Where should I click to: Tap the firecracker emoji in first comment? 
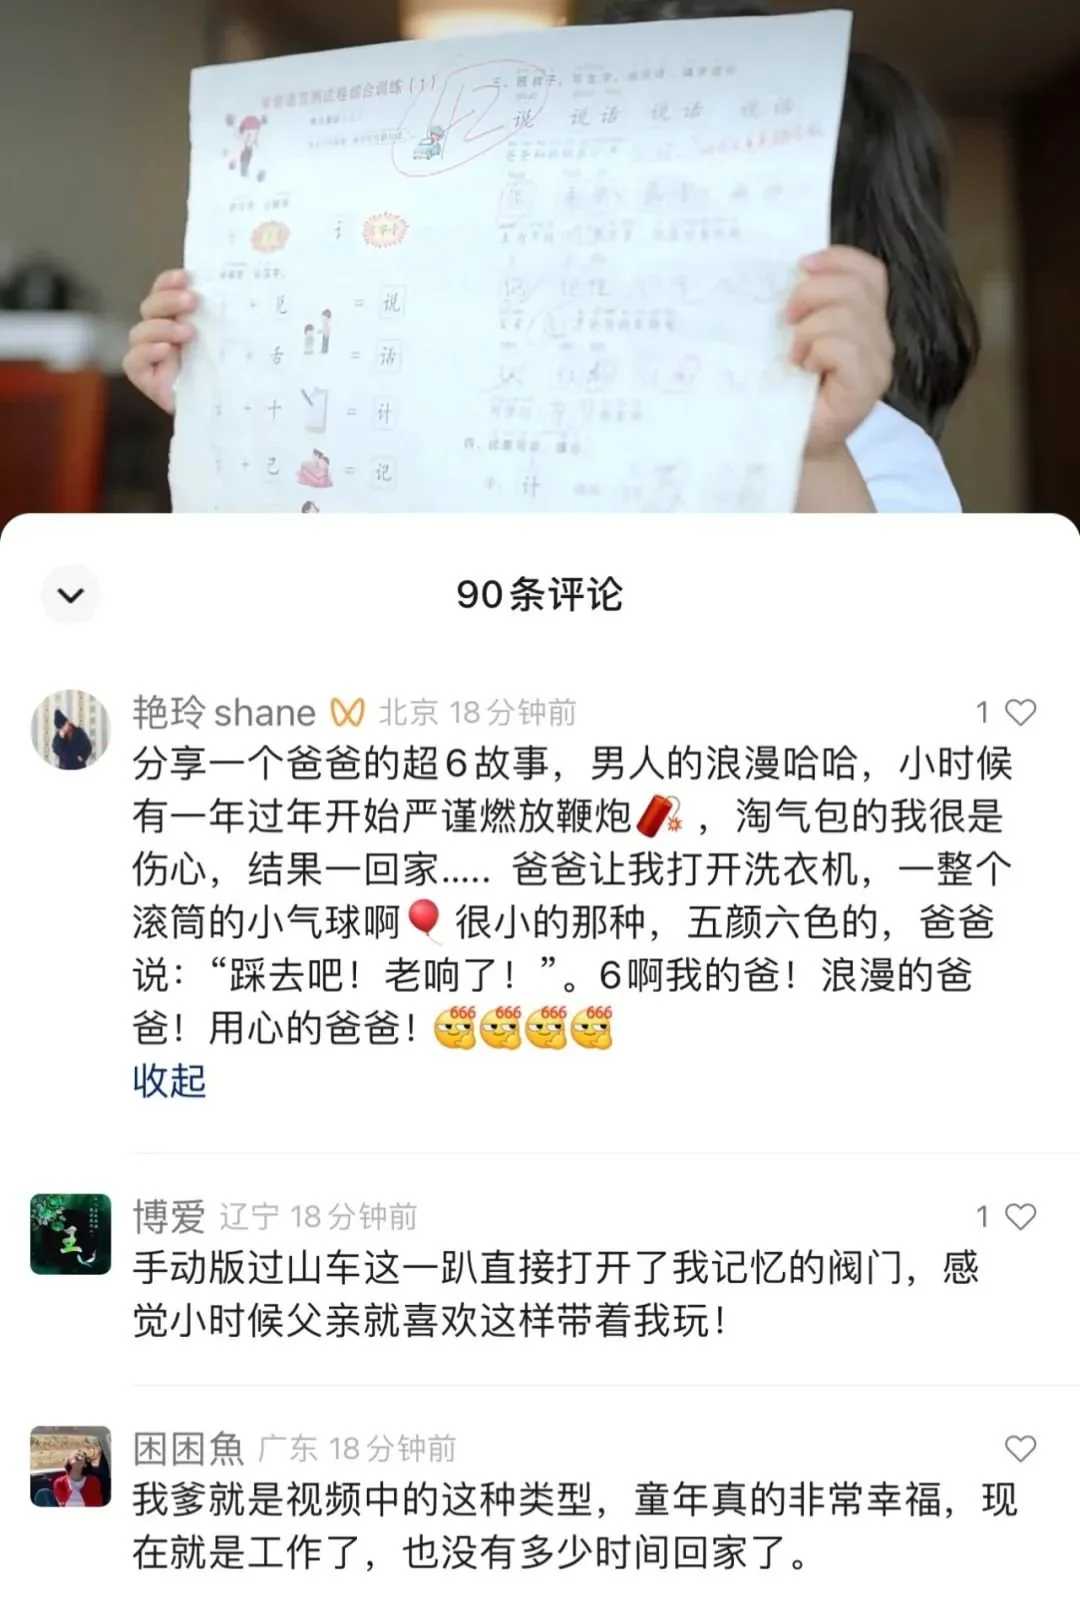click(660, 816)
